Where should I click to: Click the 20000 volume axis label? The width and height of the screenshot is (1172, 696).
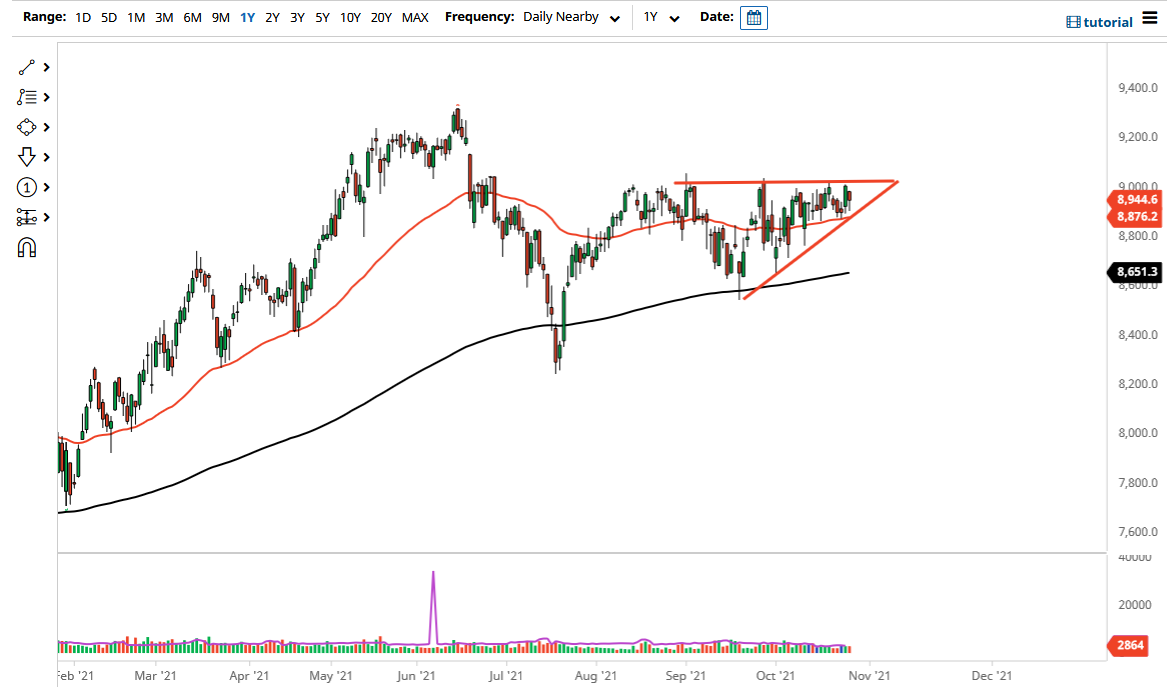[1135, 605]
